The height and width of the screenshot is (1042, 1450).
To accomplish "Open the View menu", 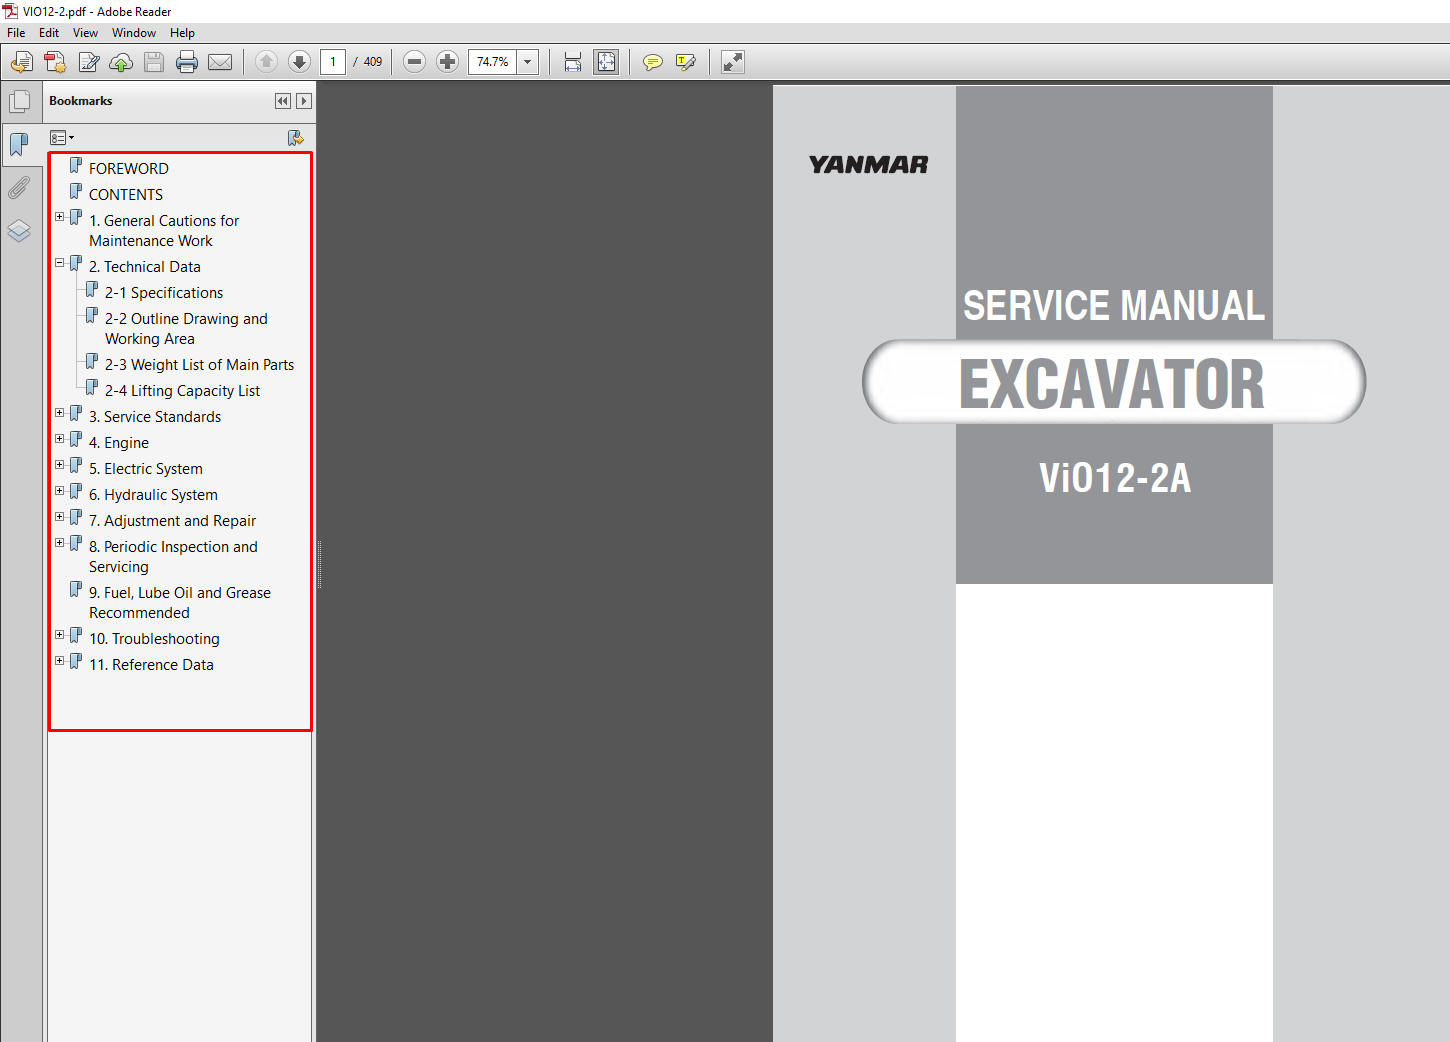I will 85,33.
